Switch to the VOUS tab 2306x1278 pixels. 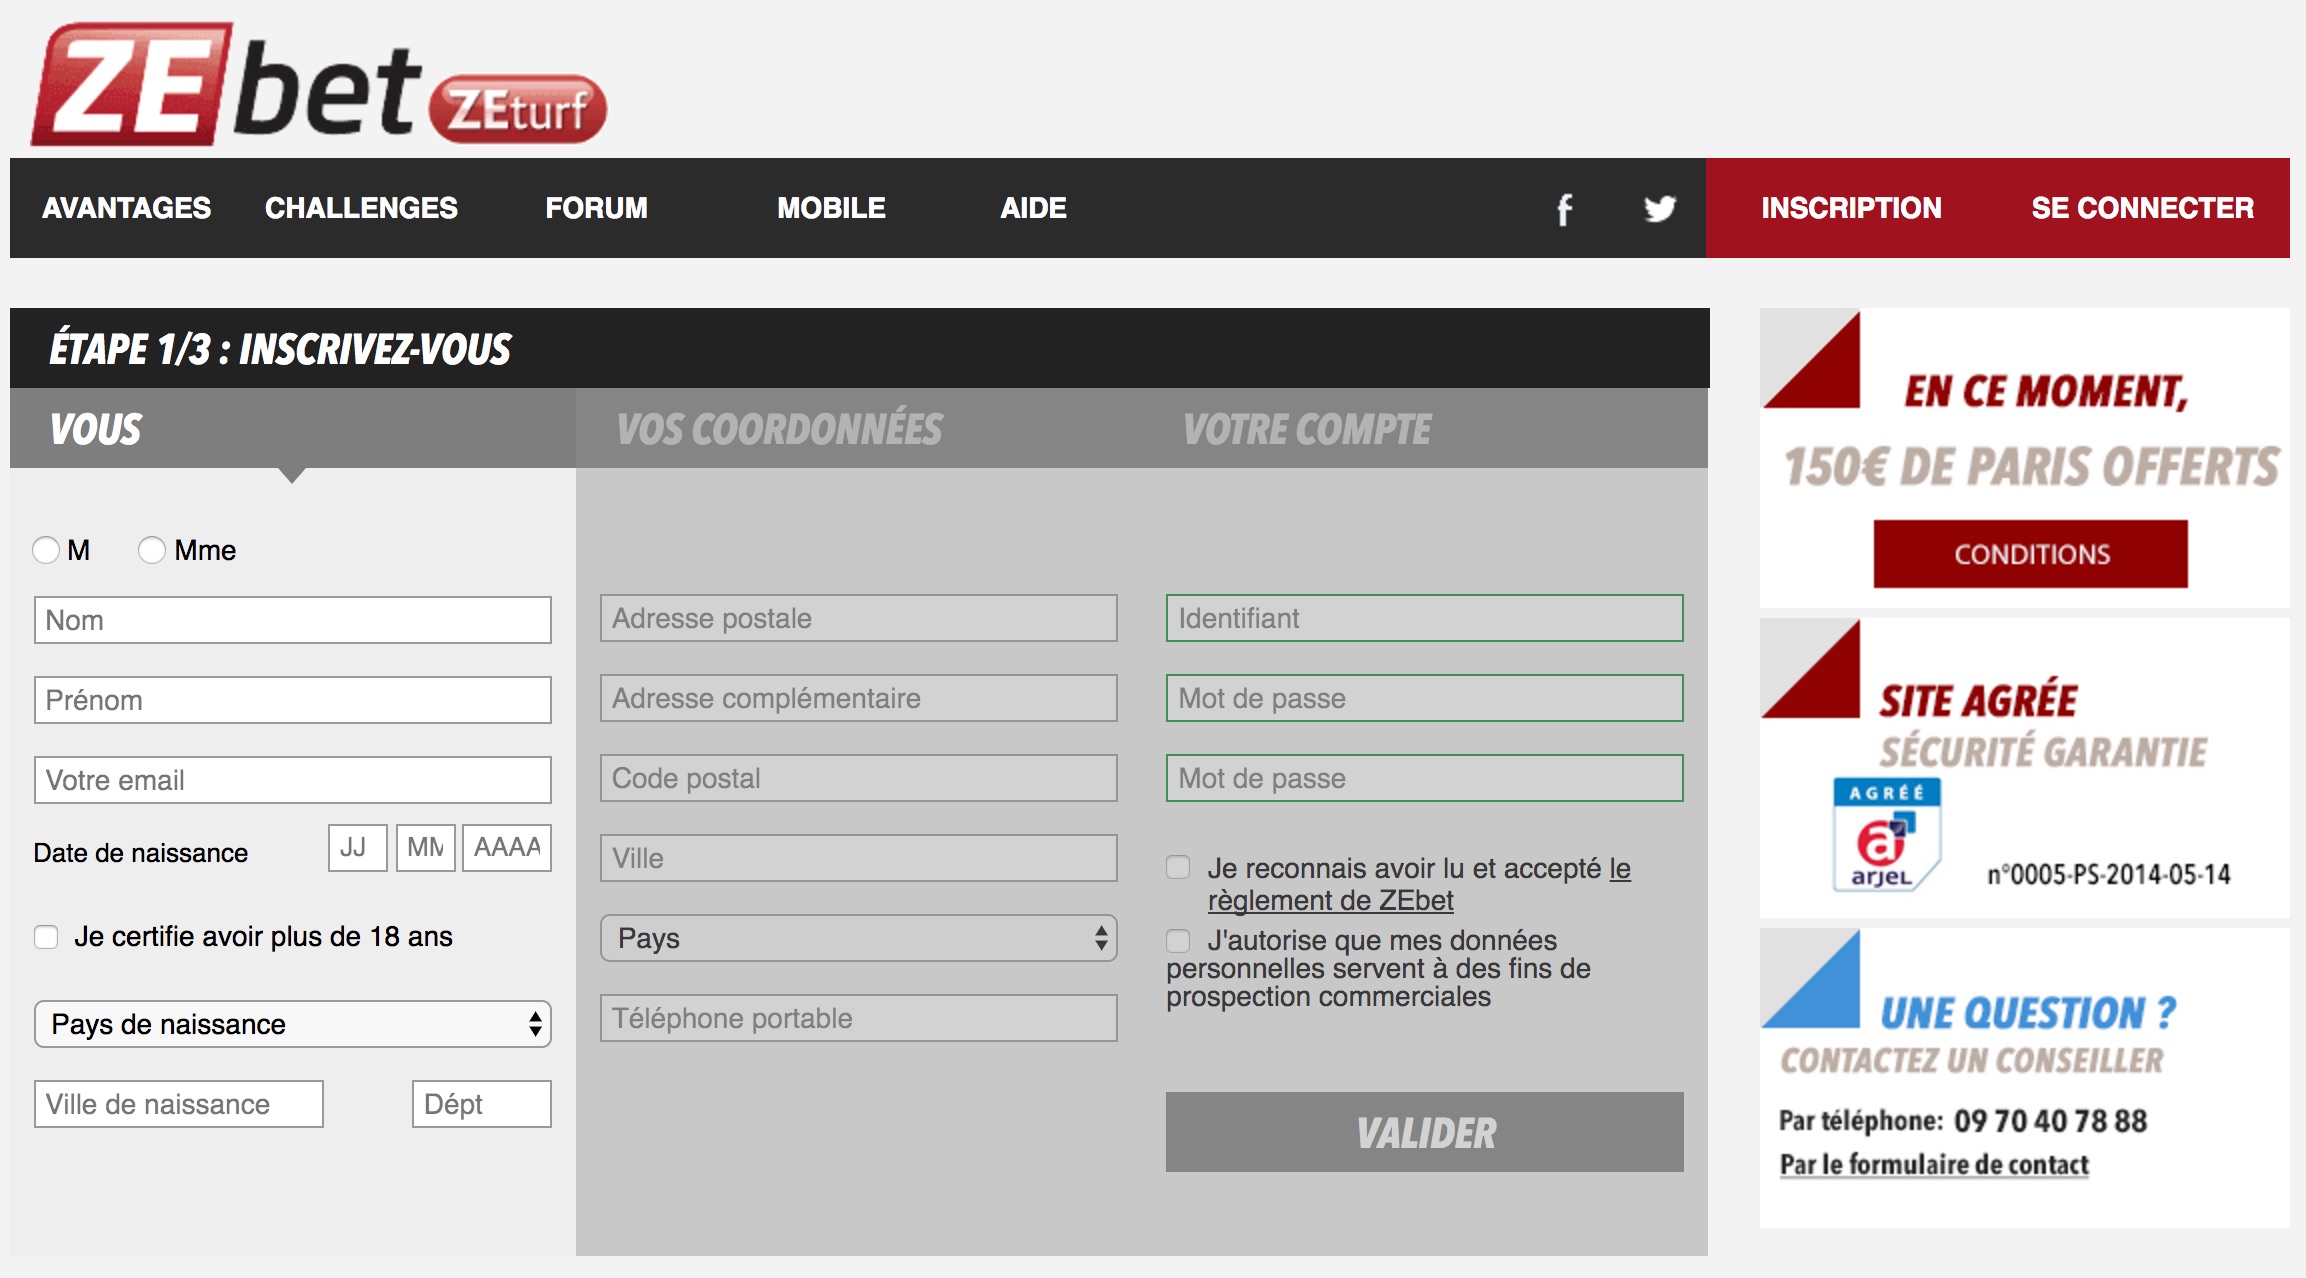(x=293, y=429)
